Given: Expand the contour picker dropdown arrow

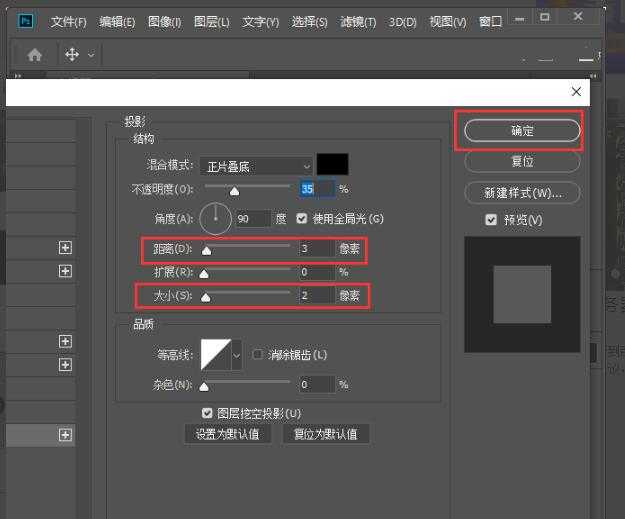Looking at the screenshot, I should click(x=237, y=354).
